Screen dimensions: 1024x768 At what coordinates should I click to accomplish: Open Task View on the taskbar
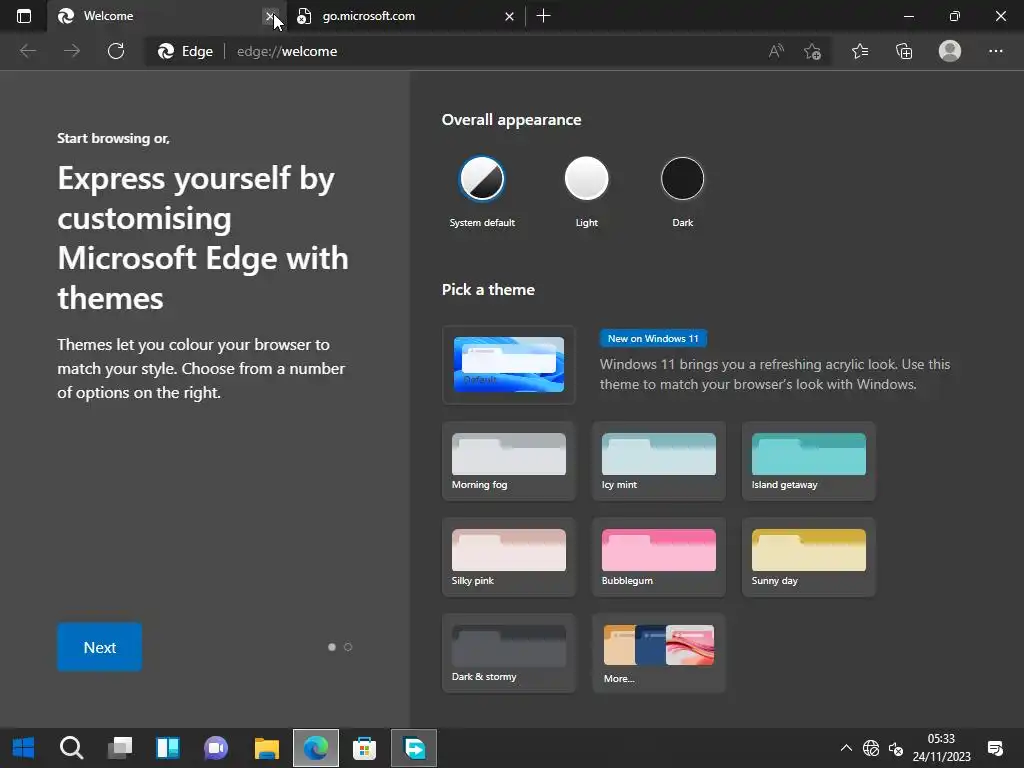(120, 748)
